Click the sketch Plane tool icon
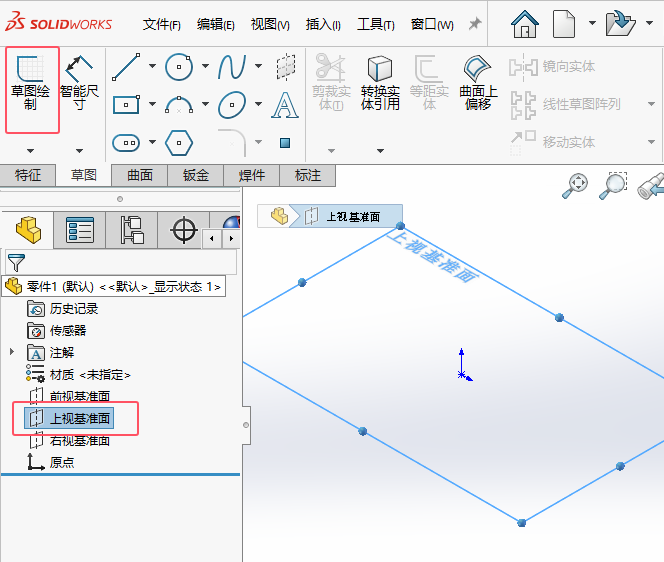Screen dimensions: 664x562 click(x=286, y=66)
